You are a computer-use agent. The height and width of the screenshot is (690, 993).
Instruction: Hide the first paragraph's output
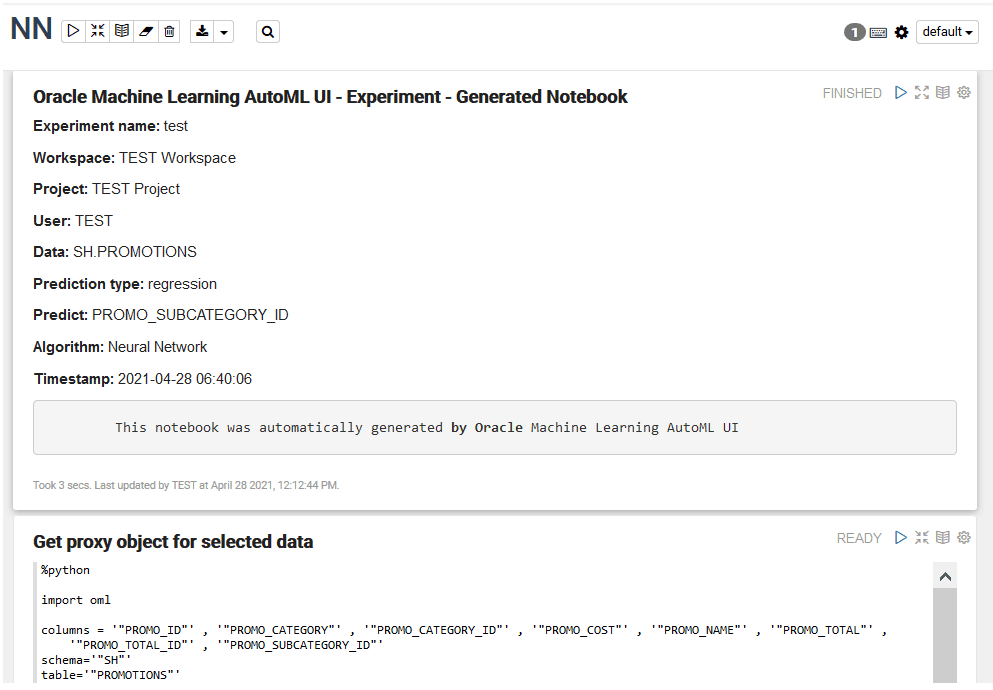(x=942, y=92)
